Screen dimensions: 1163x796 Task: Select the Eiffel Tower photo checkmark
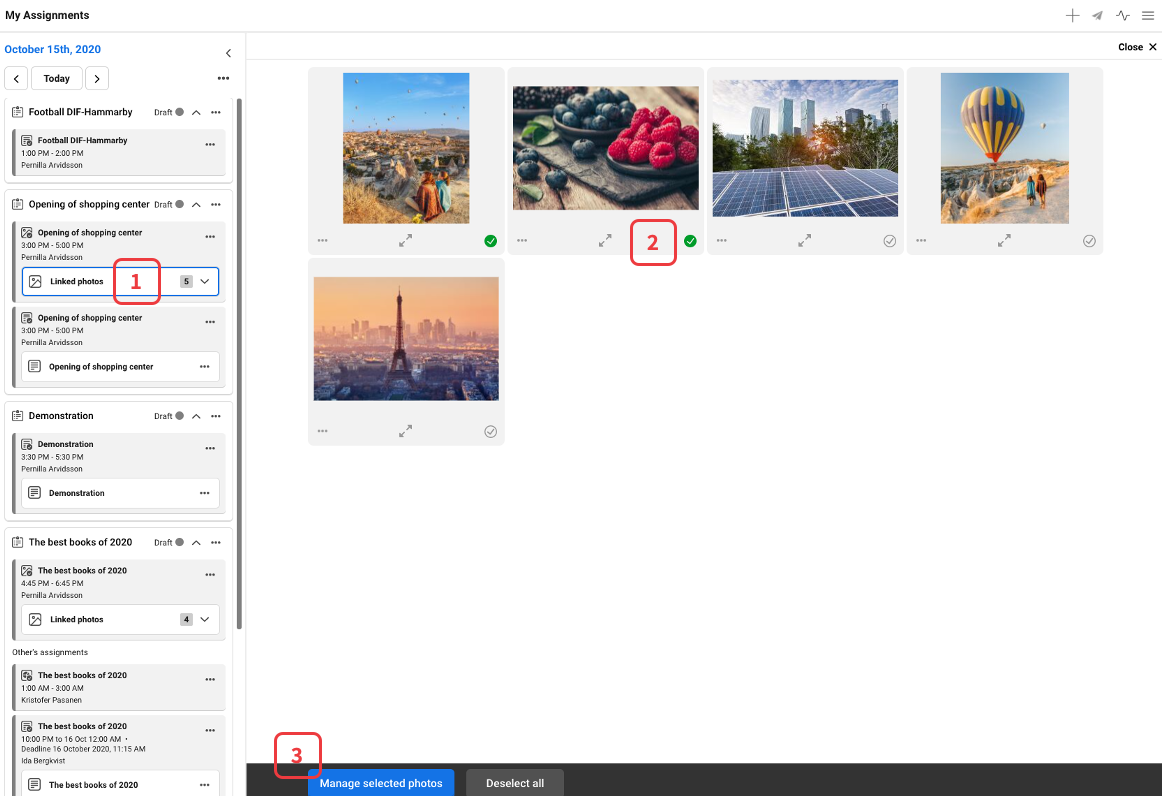490,431
